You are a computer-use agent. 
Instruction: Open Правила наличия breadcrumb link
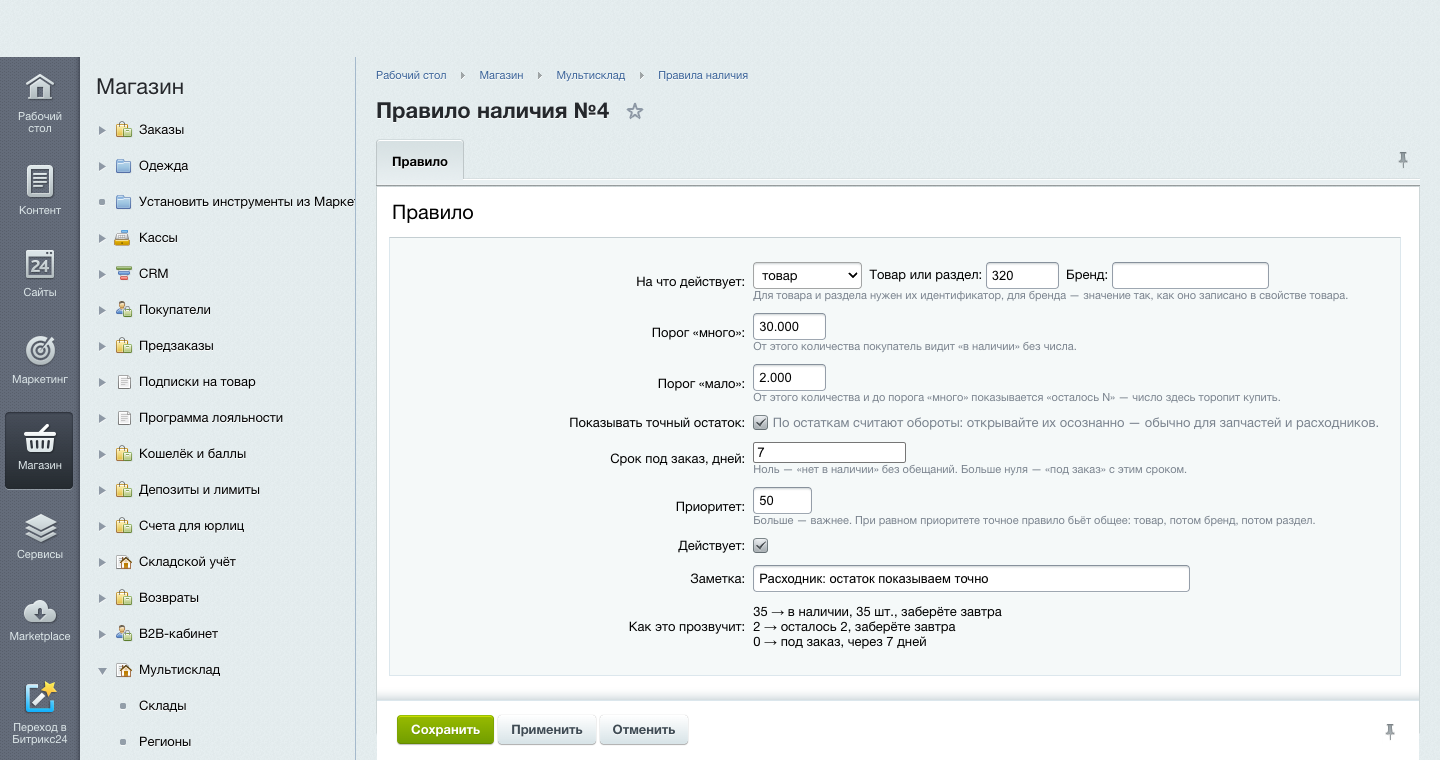tap(703, 75)
